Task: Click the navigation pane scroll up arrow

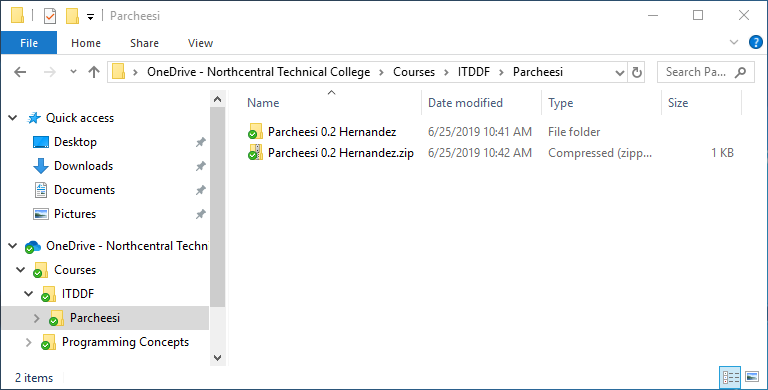Action: coord(218,99)
